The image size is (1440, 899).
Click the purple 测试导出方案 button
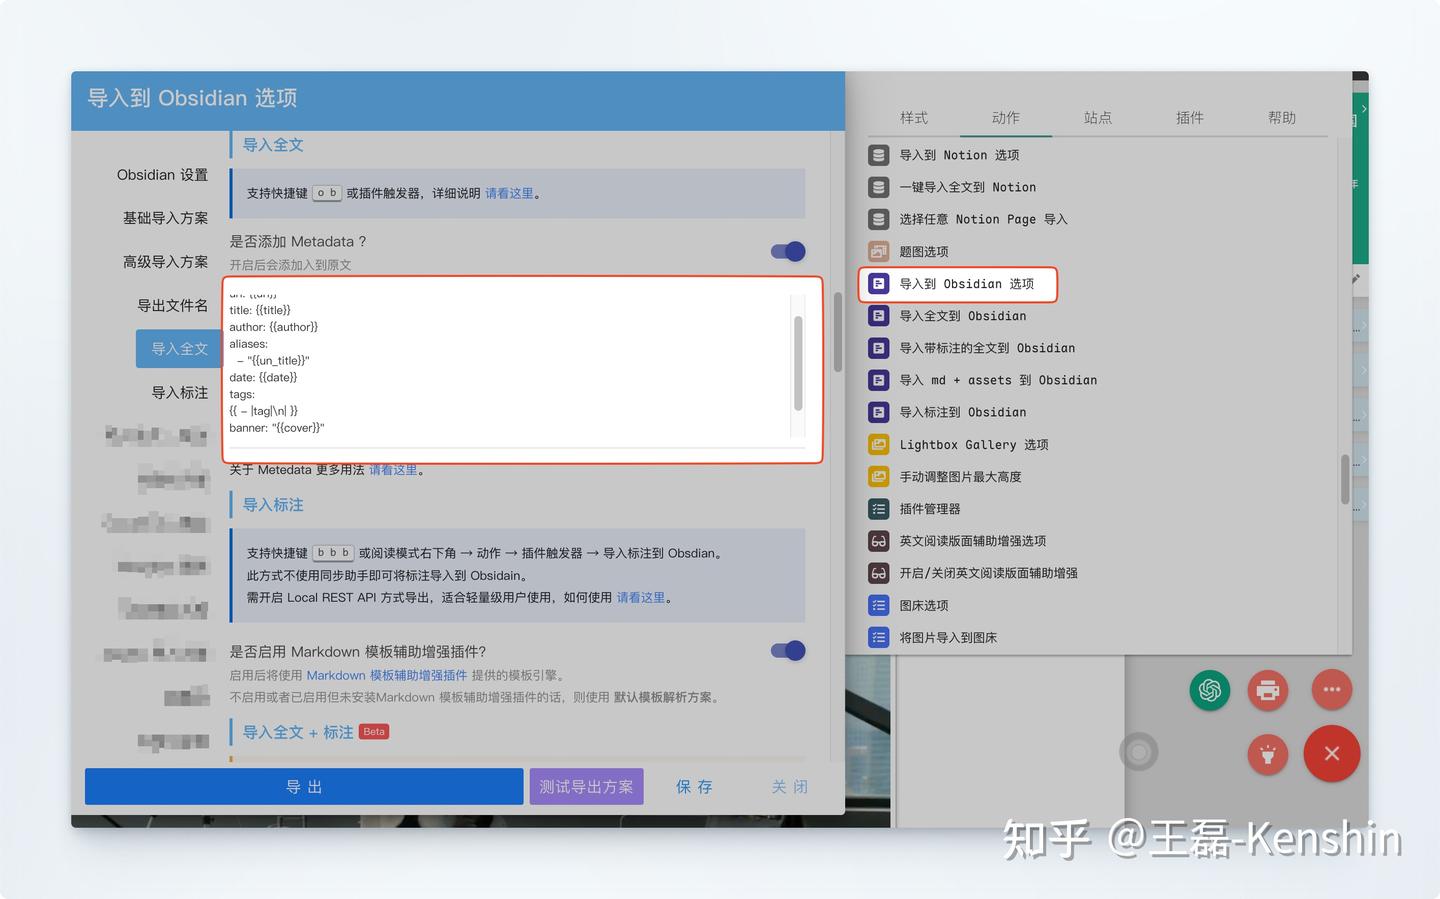pos(586,787)
